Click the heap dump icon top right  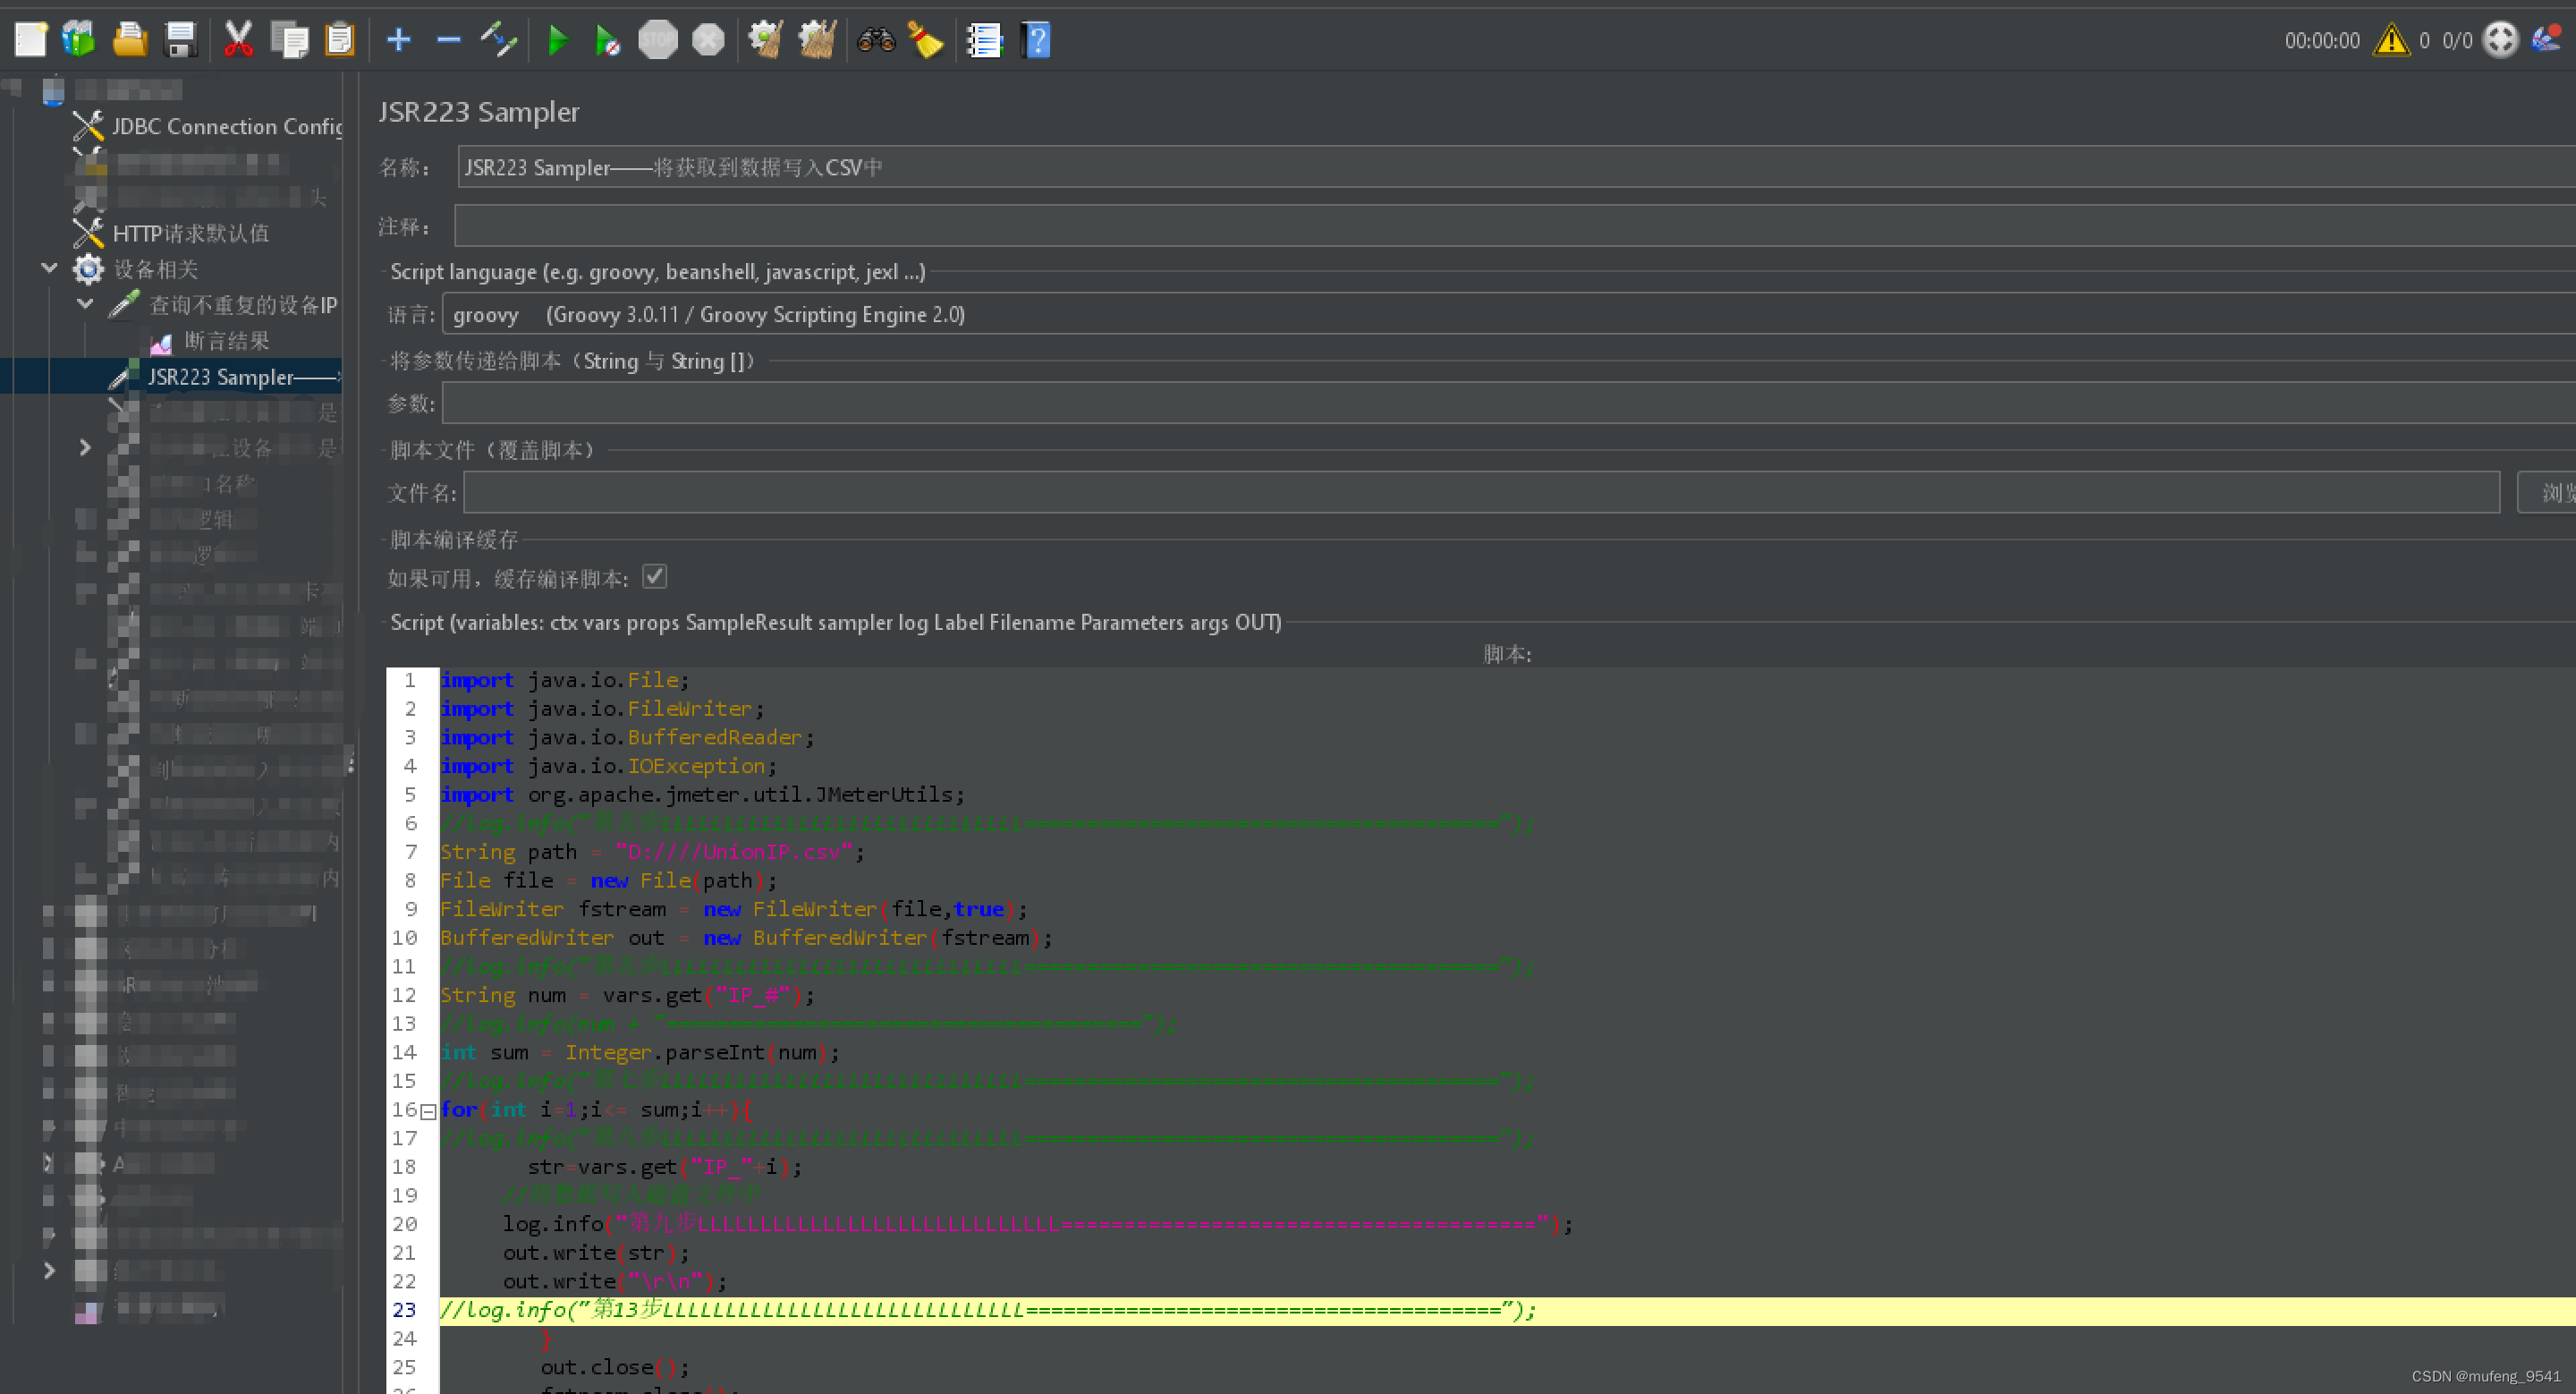(x=2546, y=38)
